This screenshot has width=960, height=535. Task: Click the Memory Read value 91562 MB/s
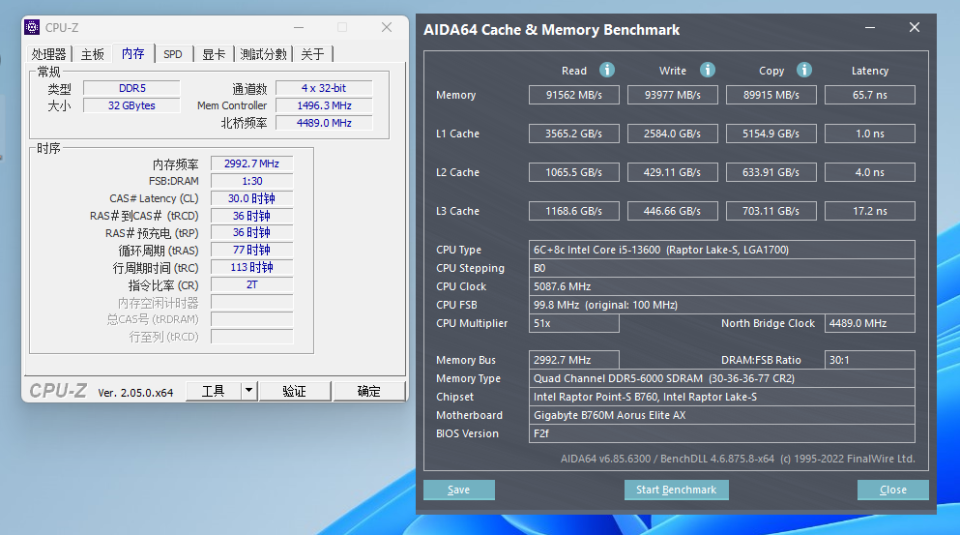click(x=574, y=95)
